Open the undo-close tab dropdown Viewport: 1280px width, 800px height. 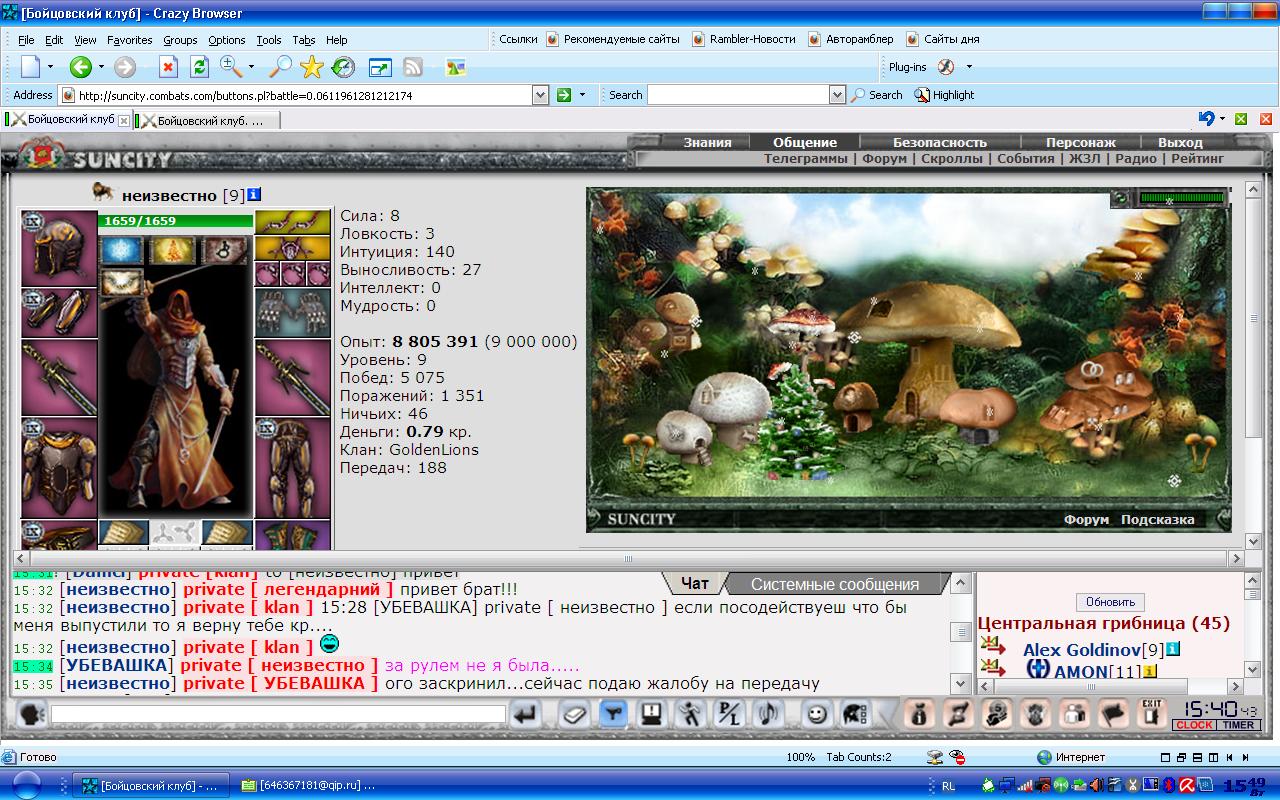pos(1221,119)
